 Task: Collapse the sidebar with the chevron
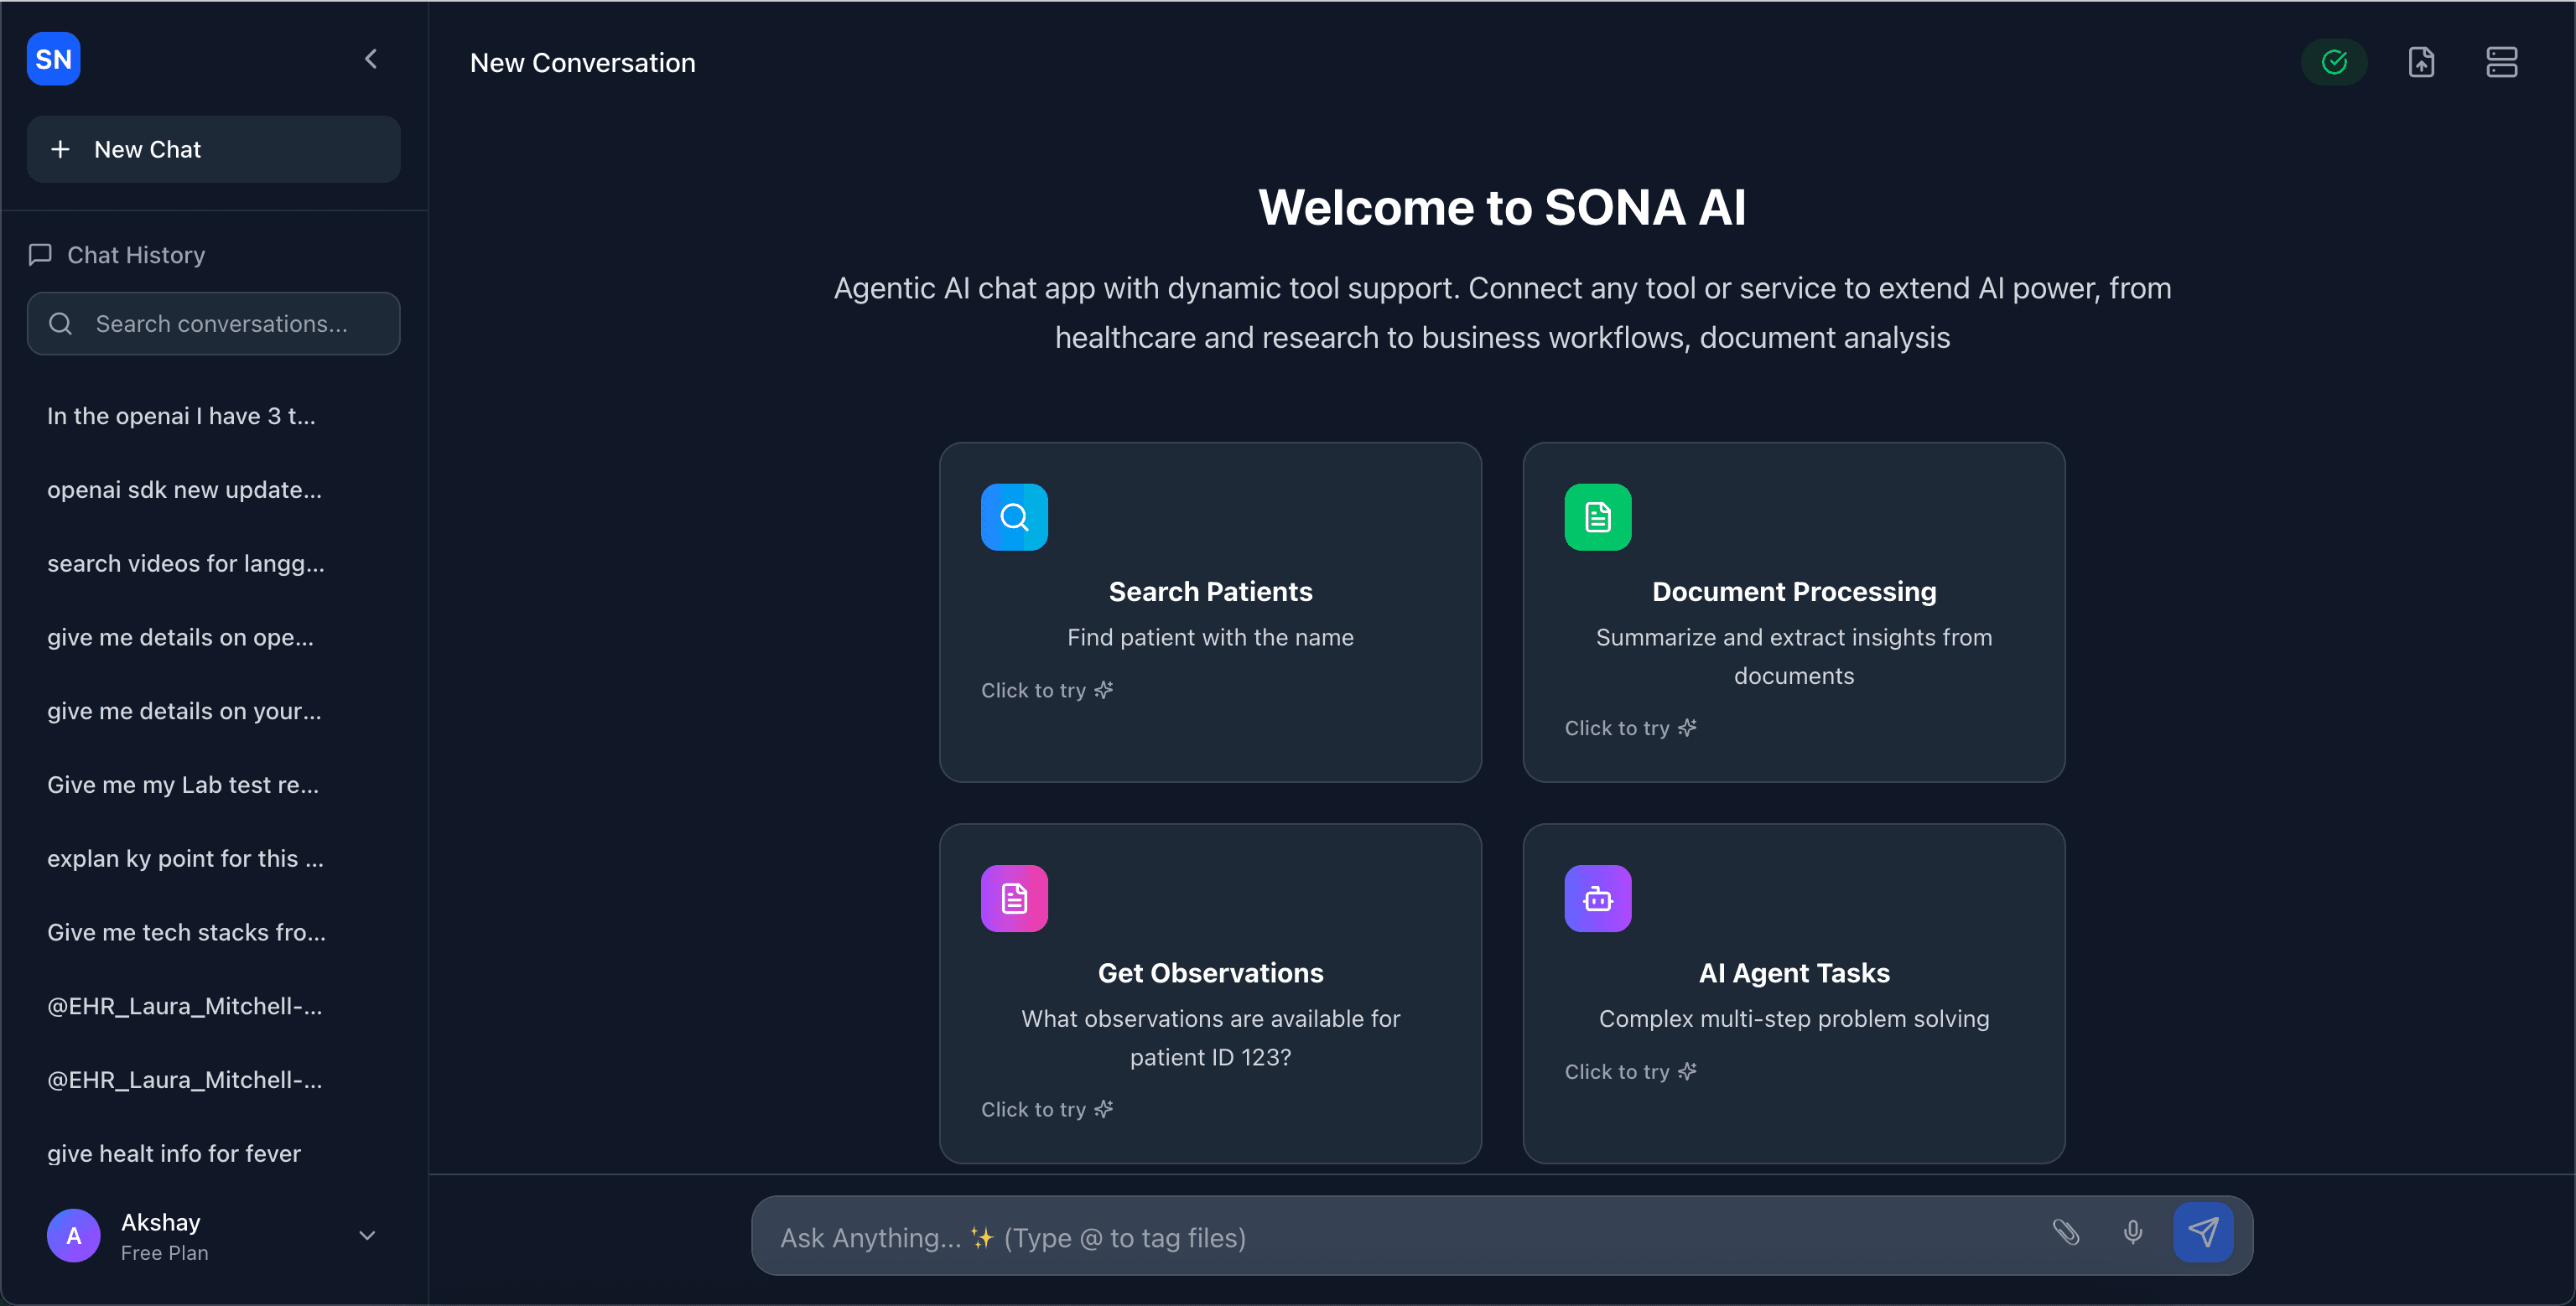(x=371, y=59)
